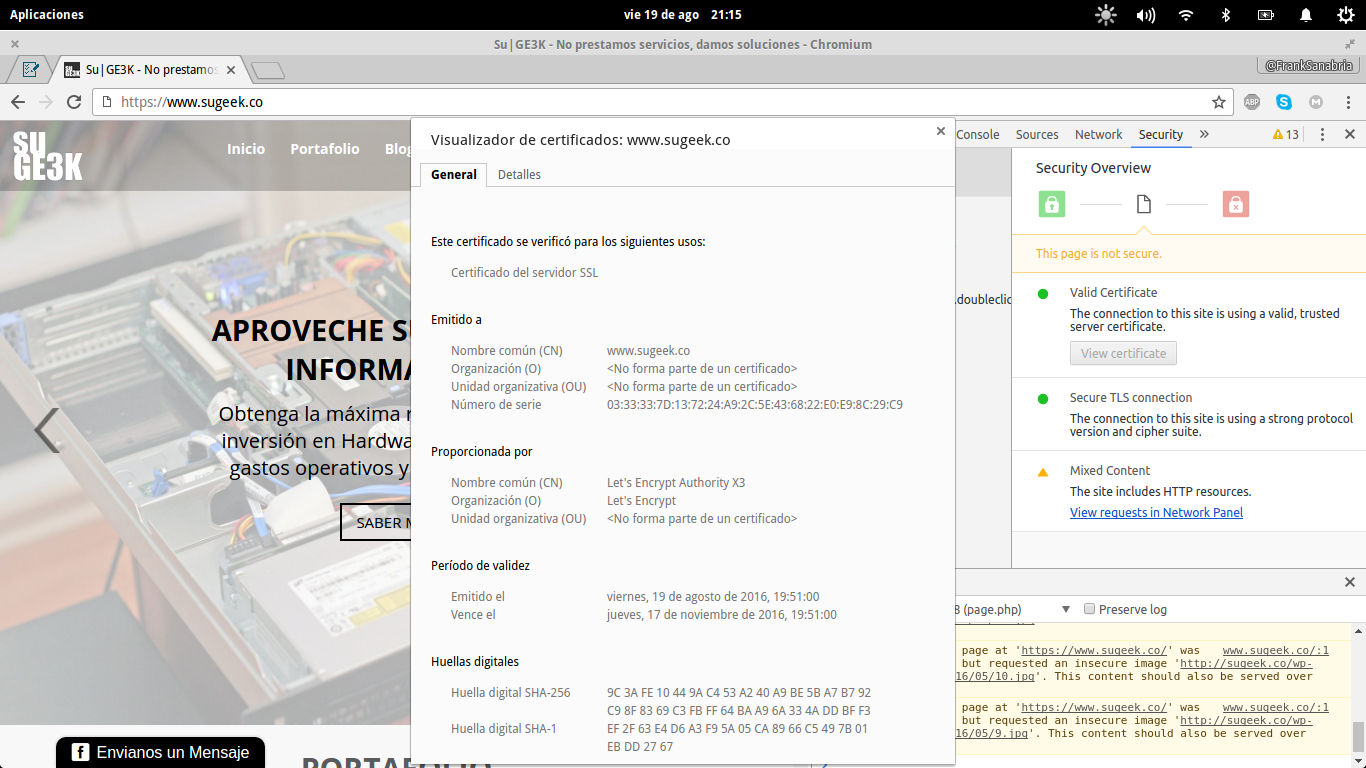The height and width of the screenshot is (768, 1366).
Task: Select the Security DevTools tab
Action: pos(1161,134)
